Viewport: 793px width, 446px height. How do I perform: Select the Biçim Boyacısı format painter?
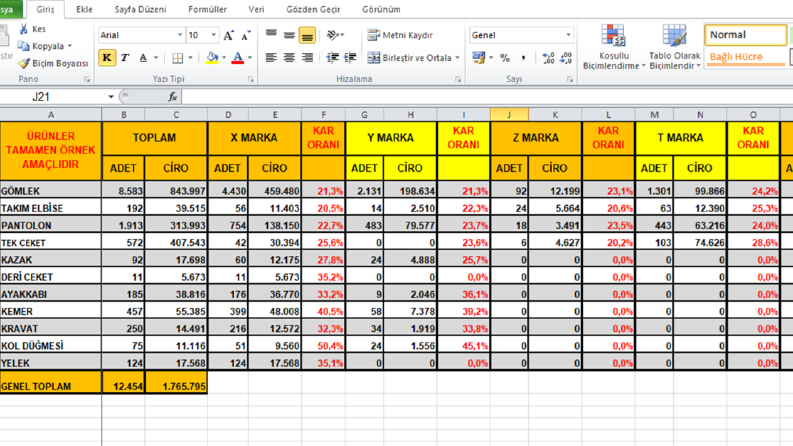click(x=53, y=63)
